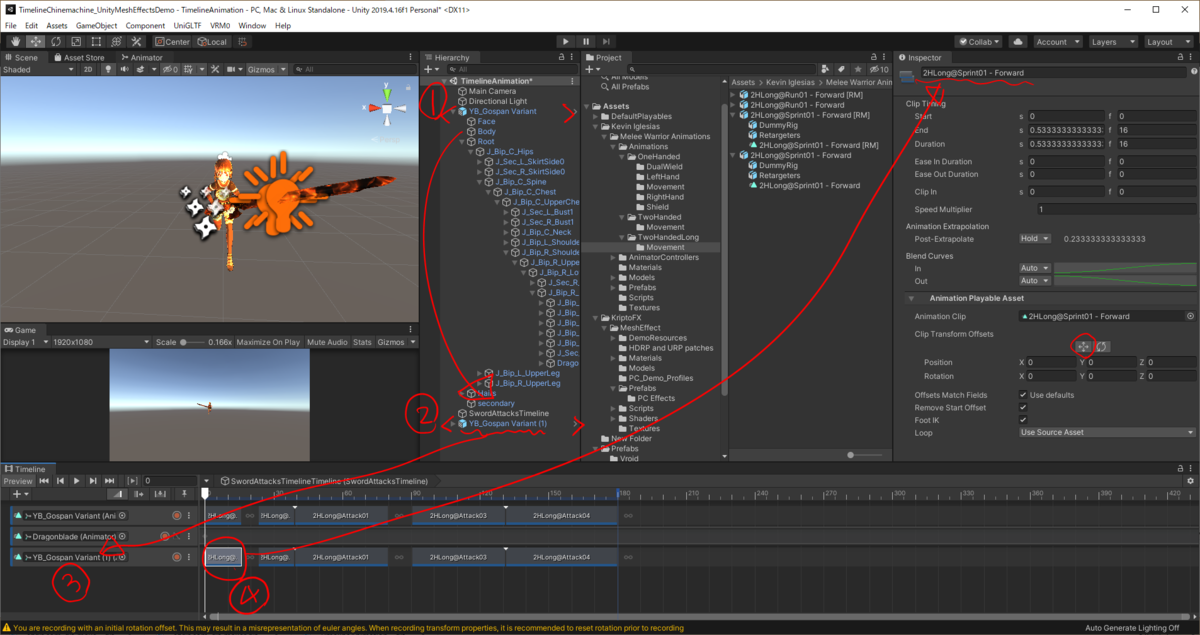This screenshot has height=635, width=1200.
Task: Open Post-Extrapolate Hold dropdown
Action: pyautogui.click(x=1035, y=238)
